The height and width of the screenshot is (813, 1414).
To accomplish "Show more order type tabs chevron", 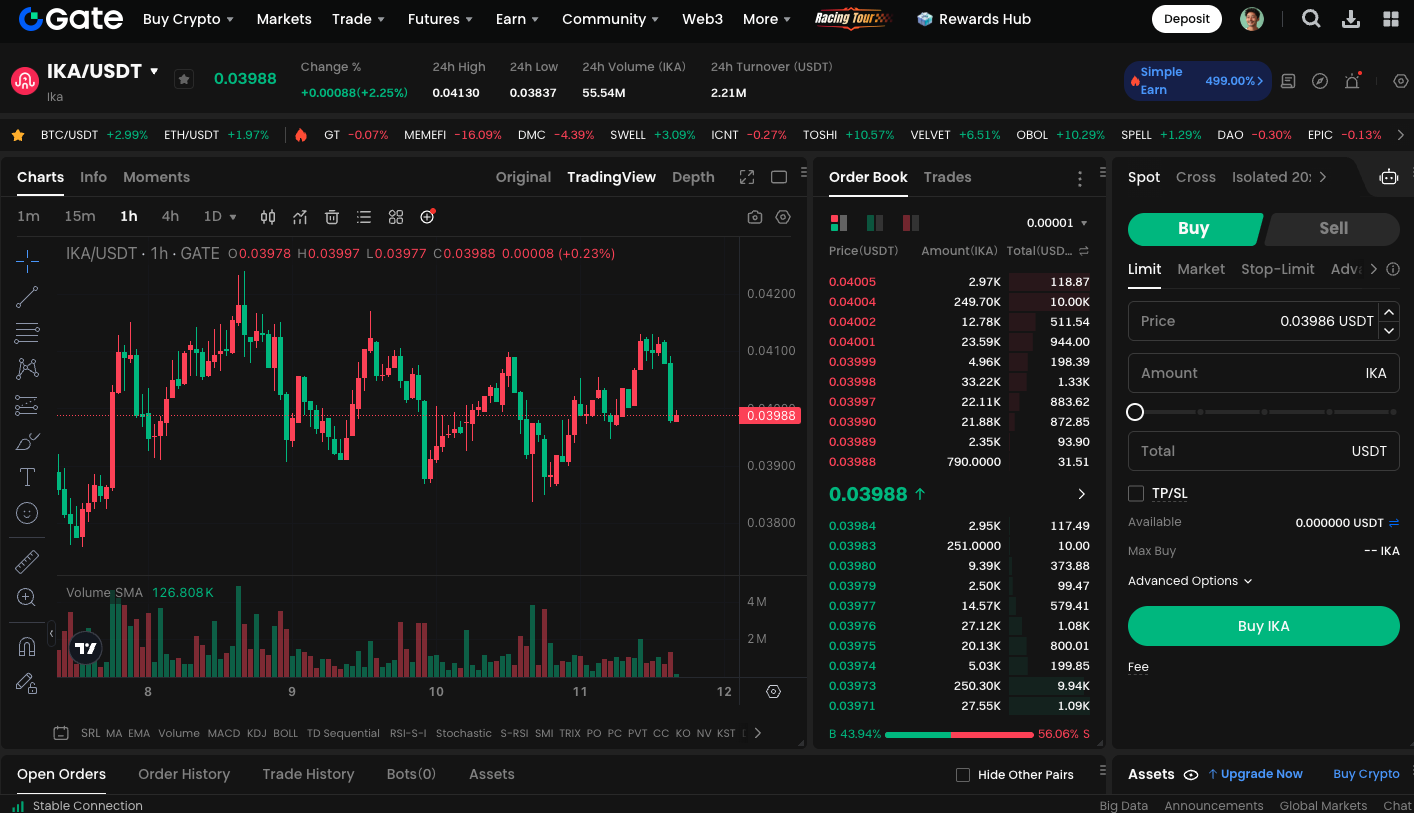I will [x=1373, y=269].
